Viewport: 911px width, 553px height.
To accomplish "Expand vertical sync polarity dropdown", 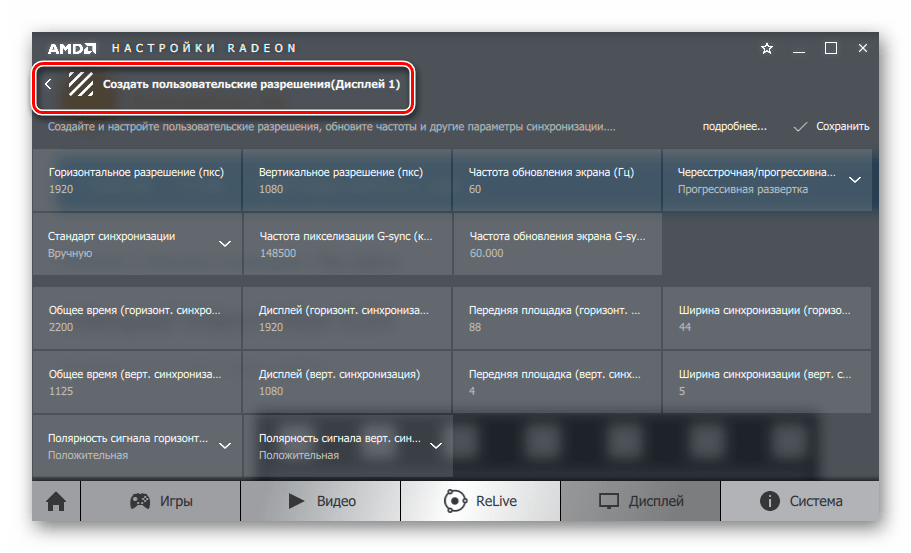I will click(x=435, y=446).
